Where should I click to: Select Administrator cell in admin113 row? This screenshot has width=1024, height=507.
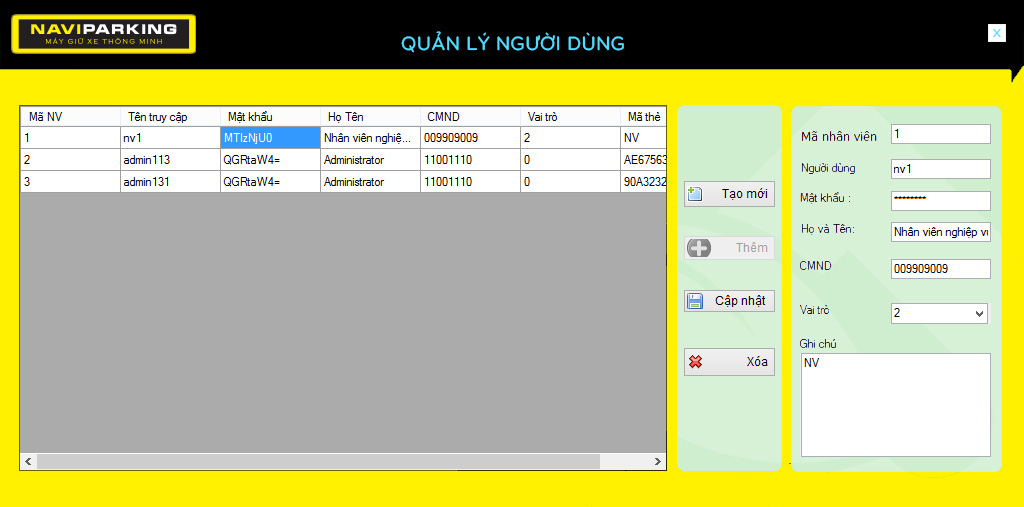tap(370, 160)
